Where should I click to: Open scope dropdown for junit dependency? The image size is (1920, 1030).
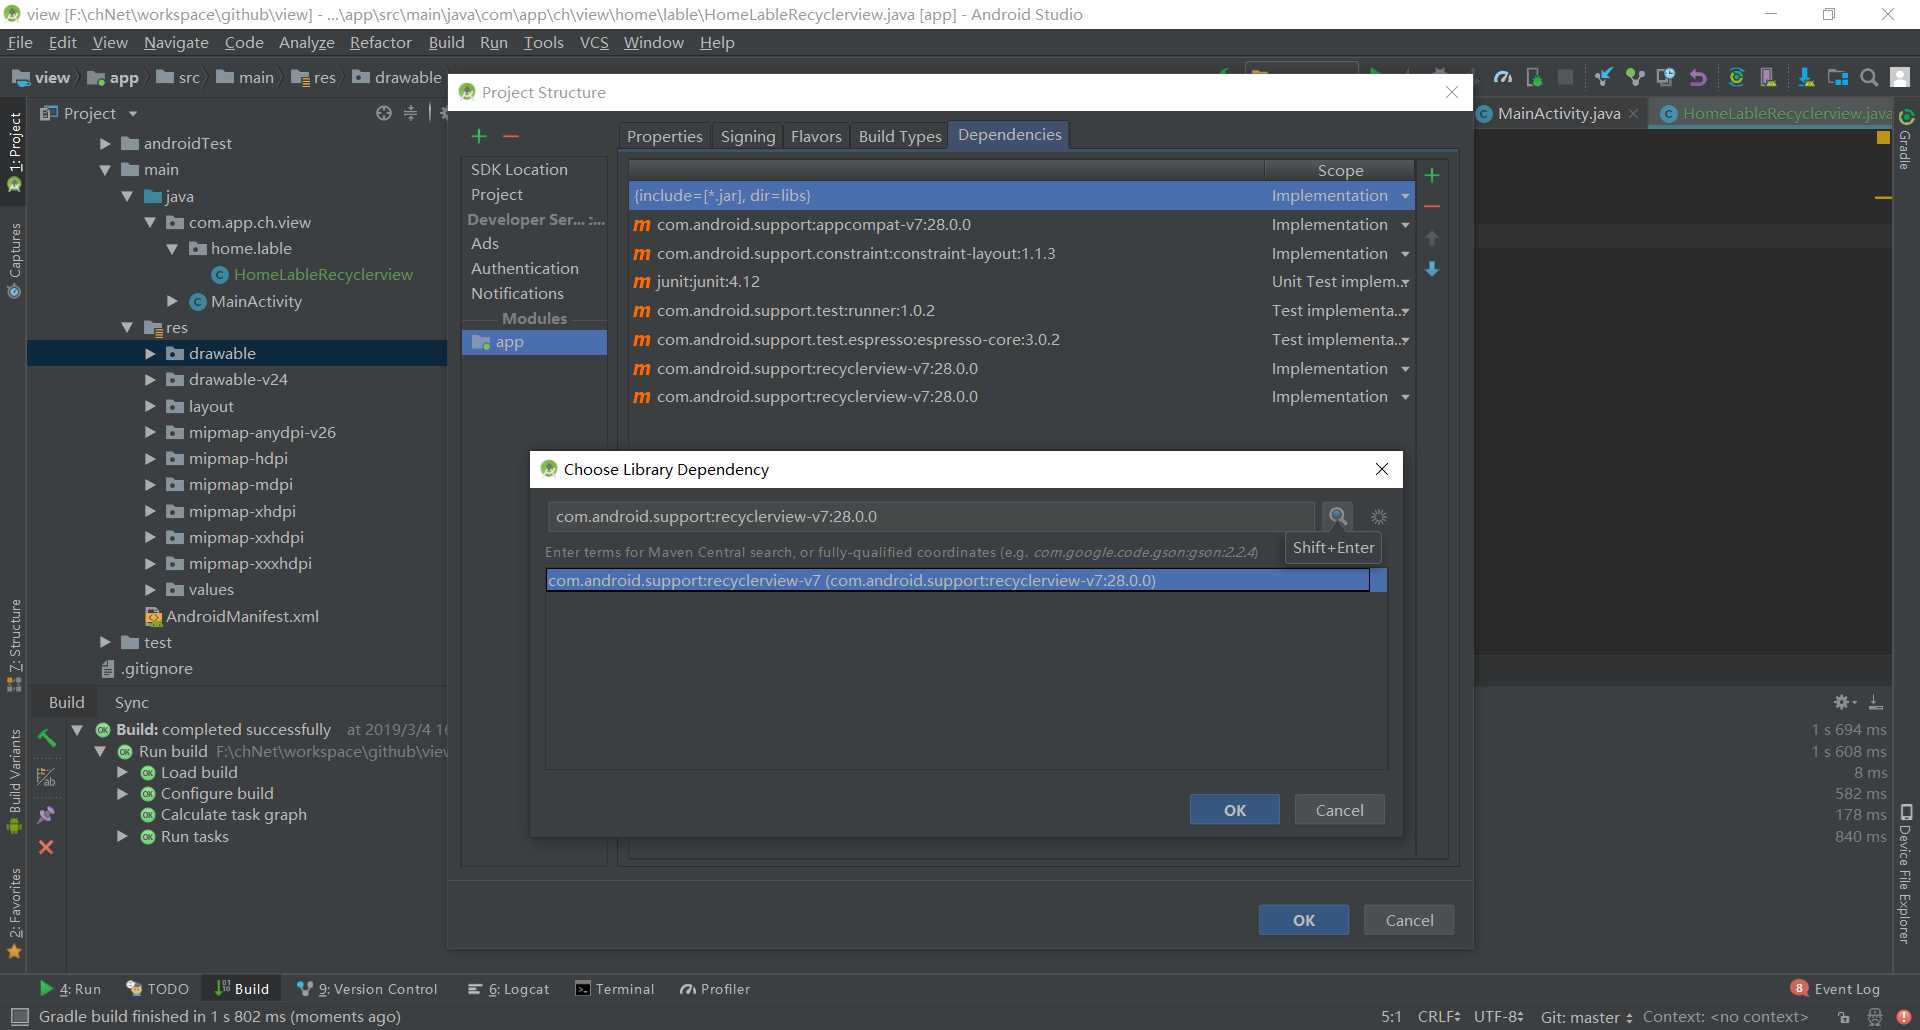coord(1405,282)
